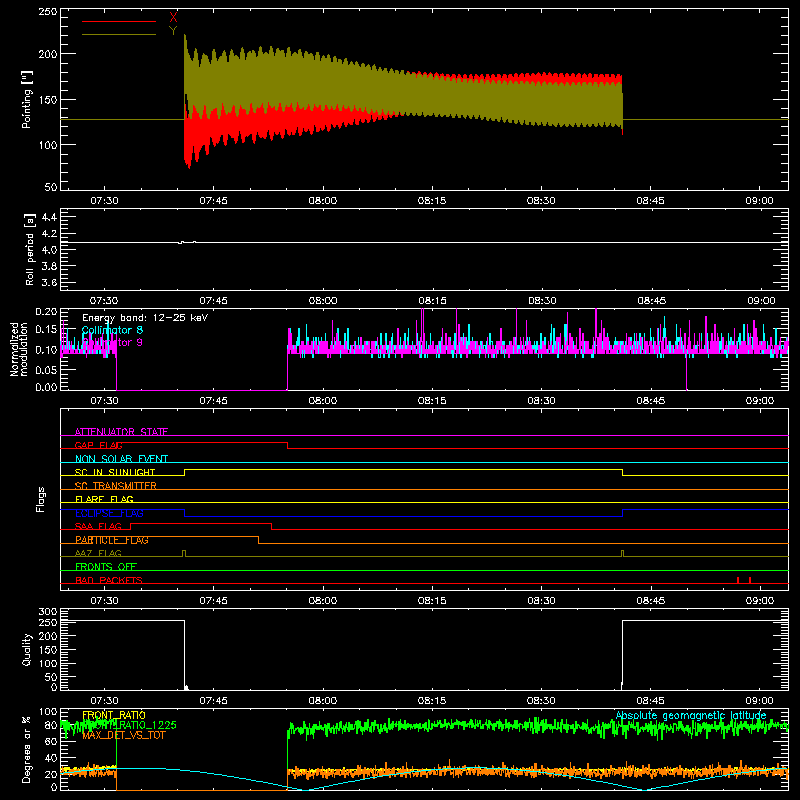Image resolution: width=800 pixels, height=800 pixels.
Task: Click the 09:00 time label under Pointing plot
Action: point(759,201)
